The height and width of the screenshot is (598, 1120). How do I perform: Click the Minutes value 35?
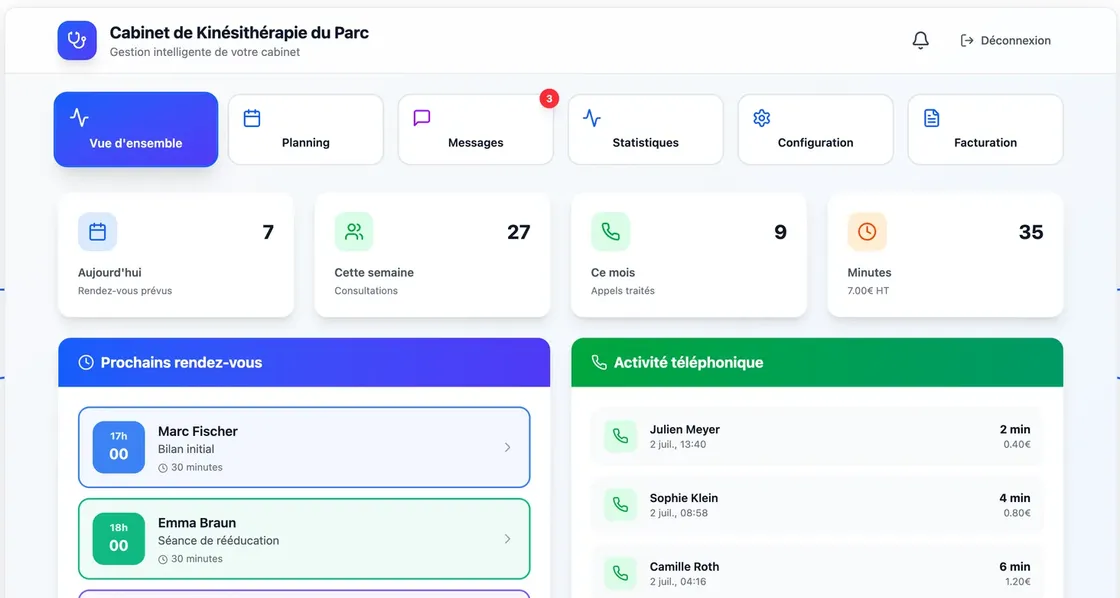pyautogui.click(x=1031, y=232)
